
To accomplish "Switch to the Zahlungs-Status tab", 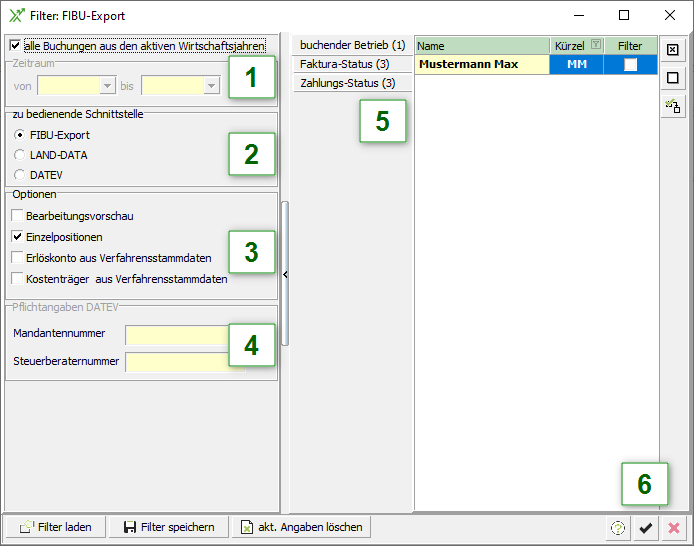I will [347, 83].
